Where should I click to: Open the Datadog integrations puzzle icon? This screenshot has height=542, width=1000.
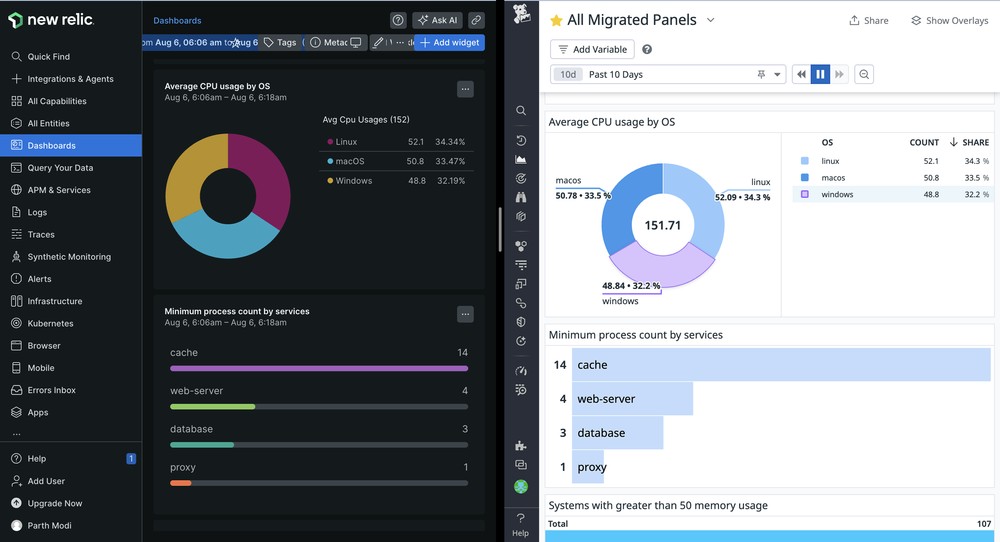tap(521, 446)
